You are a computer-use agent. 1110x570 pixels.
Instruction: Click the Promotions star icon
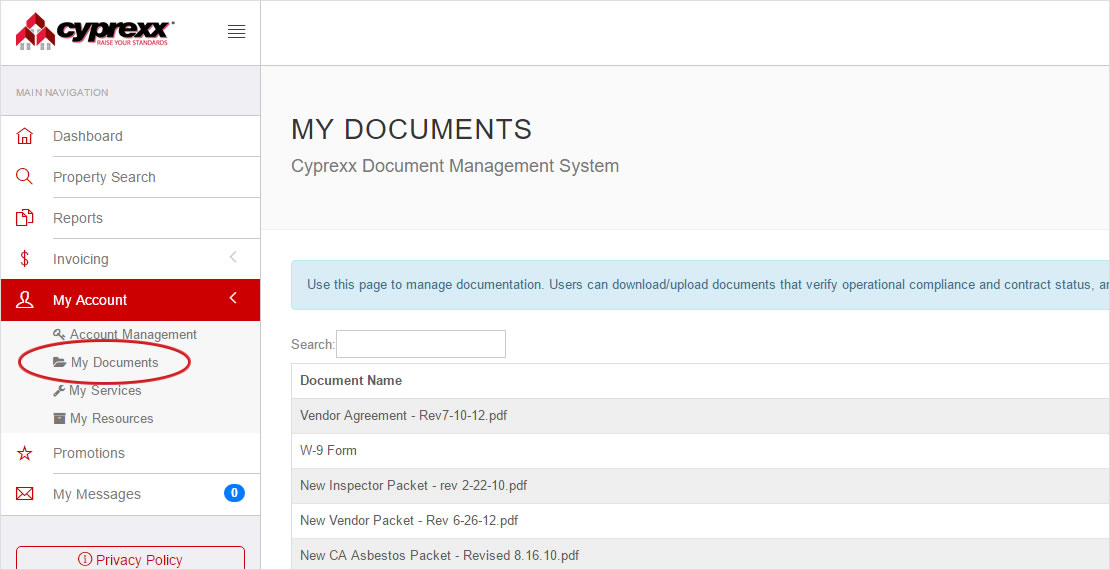tap(25, 453)
